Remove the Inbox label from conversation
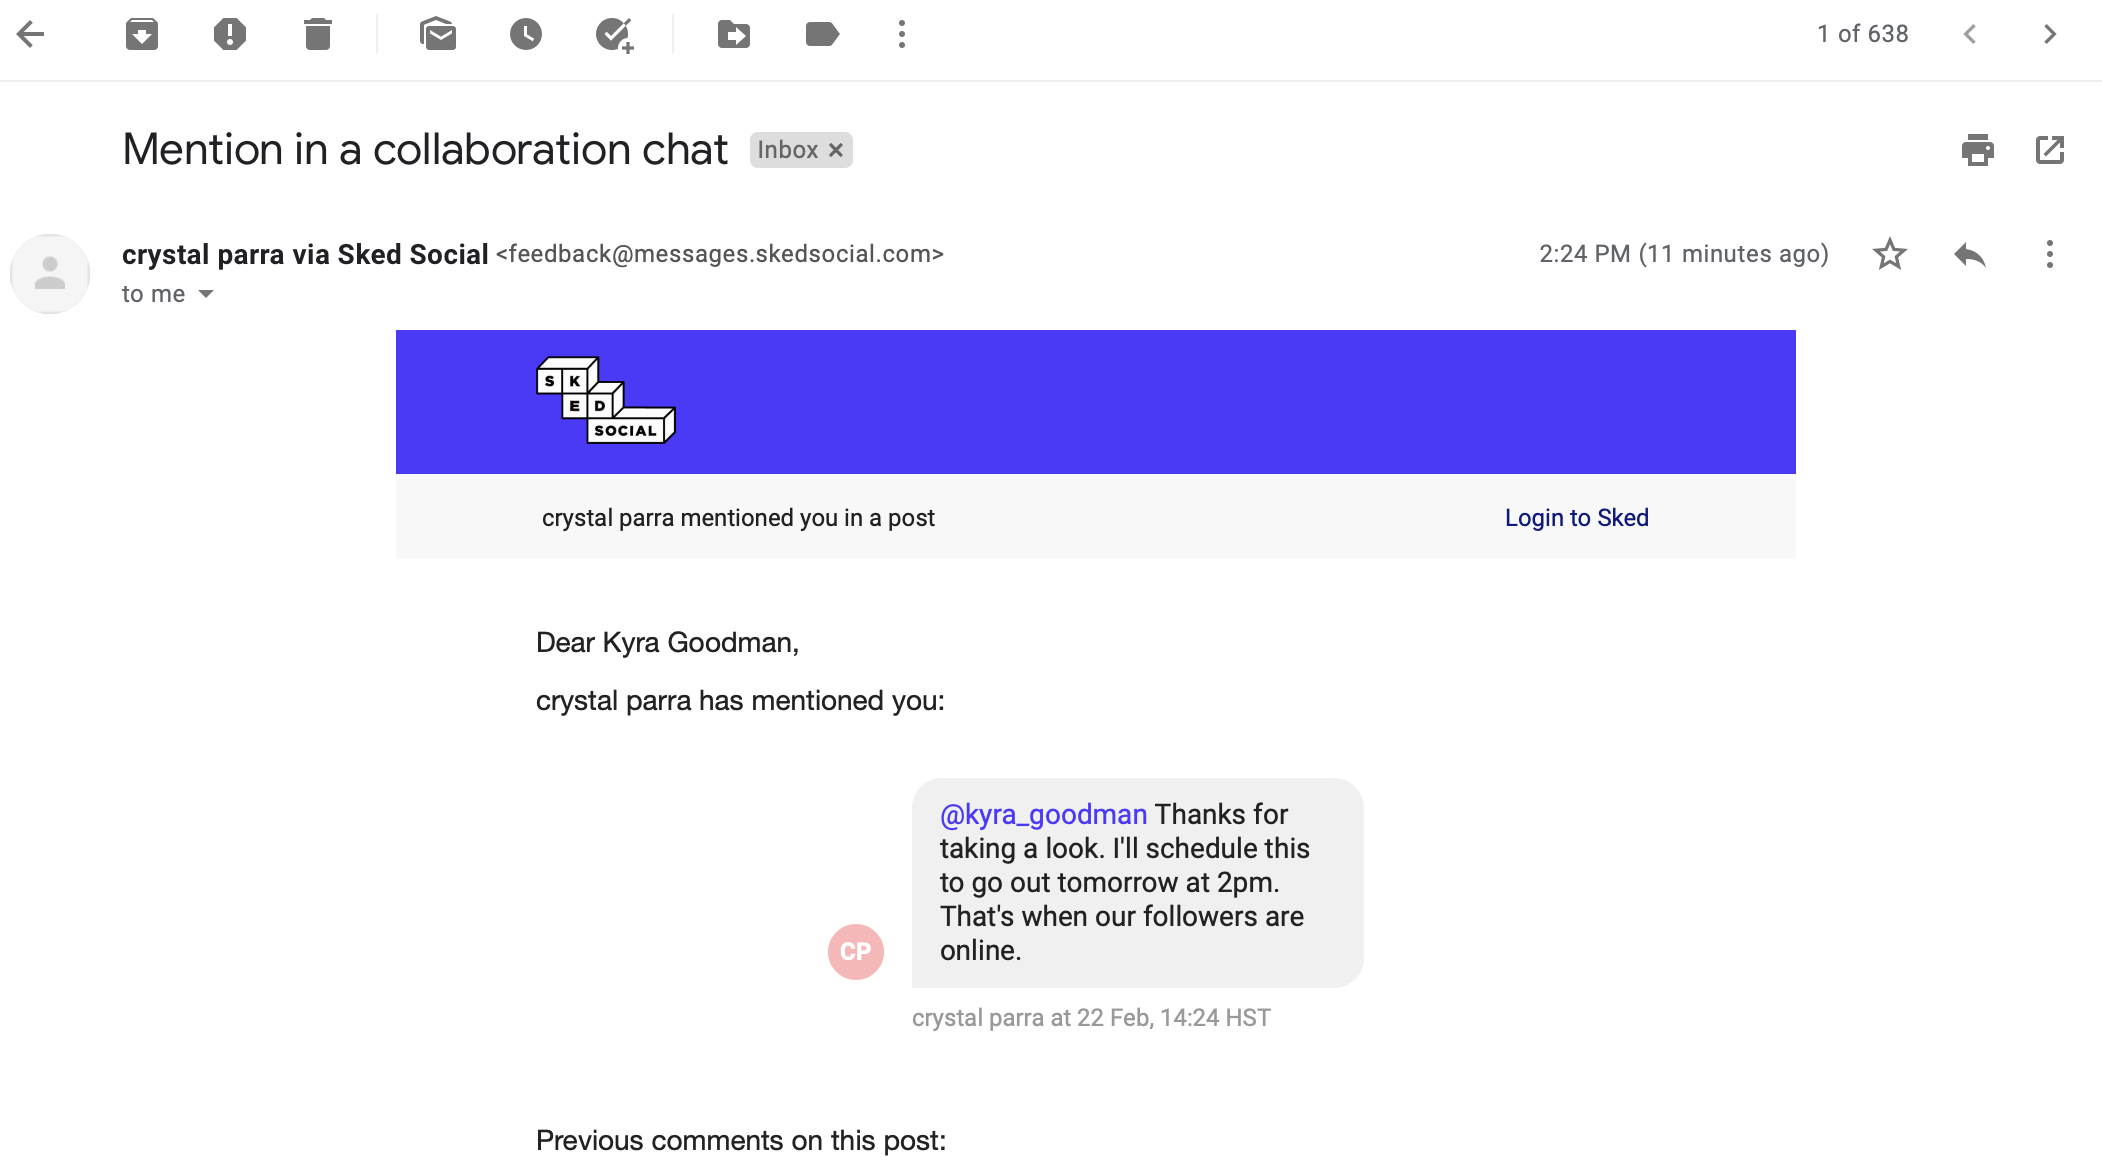The height and width of the screenshot is (1172, 2102). point(836,150)
